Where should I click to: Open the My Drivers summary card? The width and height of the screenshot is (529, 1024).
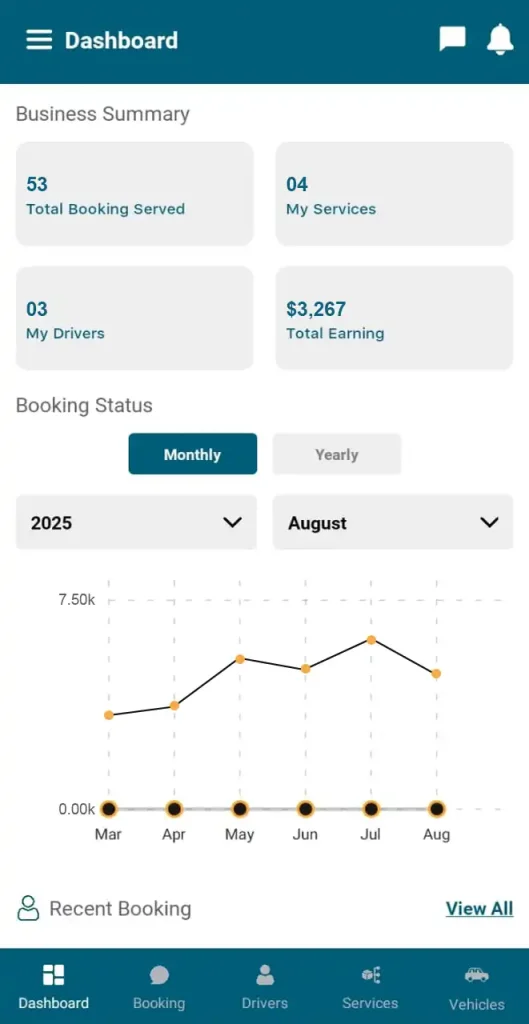(135, 318)
